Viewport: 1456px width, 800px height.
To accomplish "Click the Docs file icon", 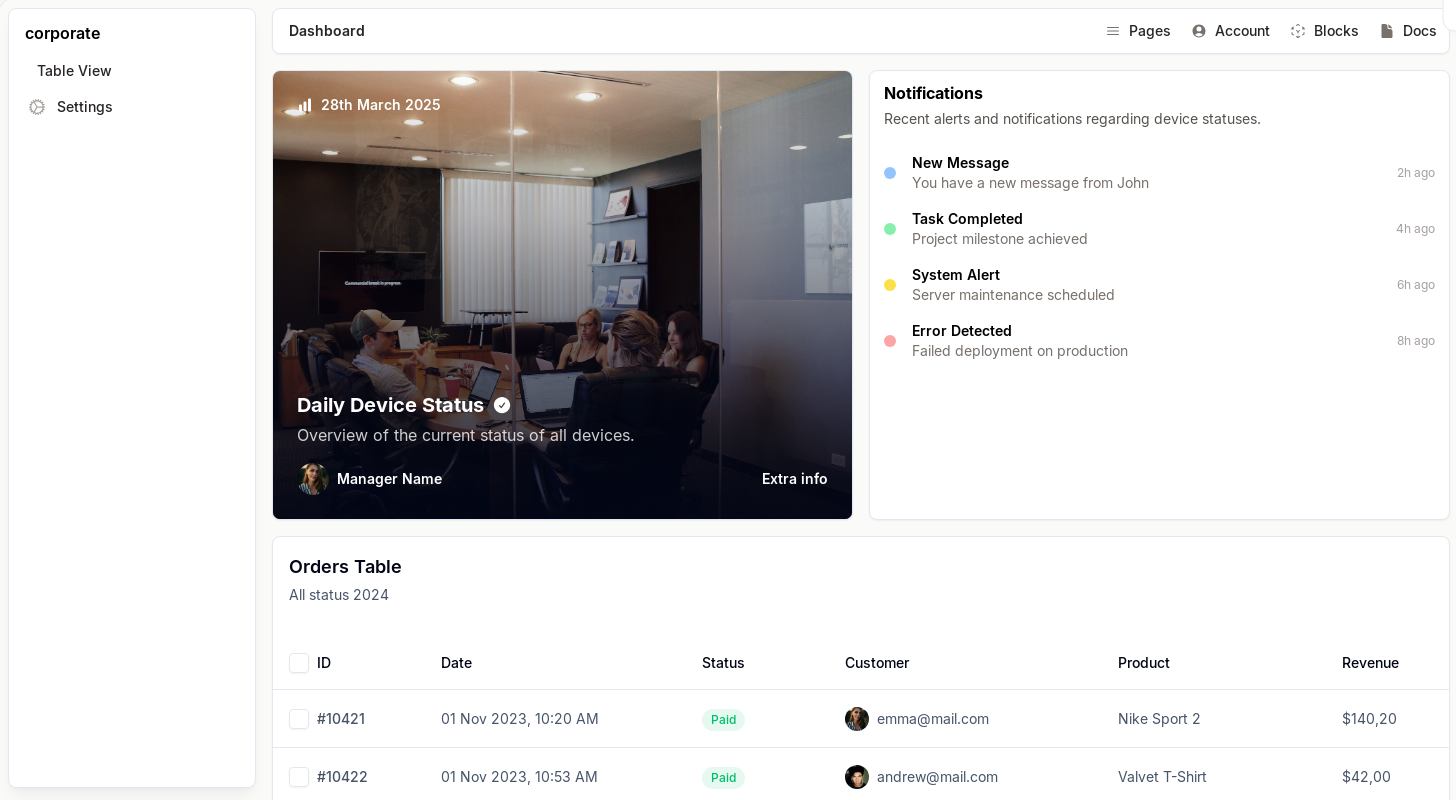I will click(1387, 31).
